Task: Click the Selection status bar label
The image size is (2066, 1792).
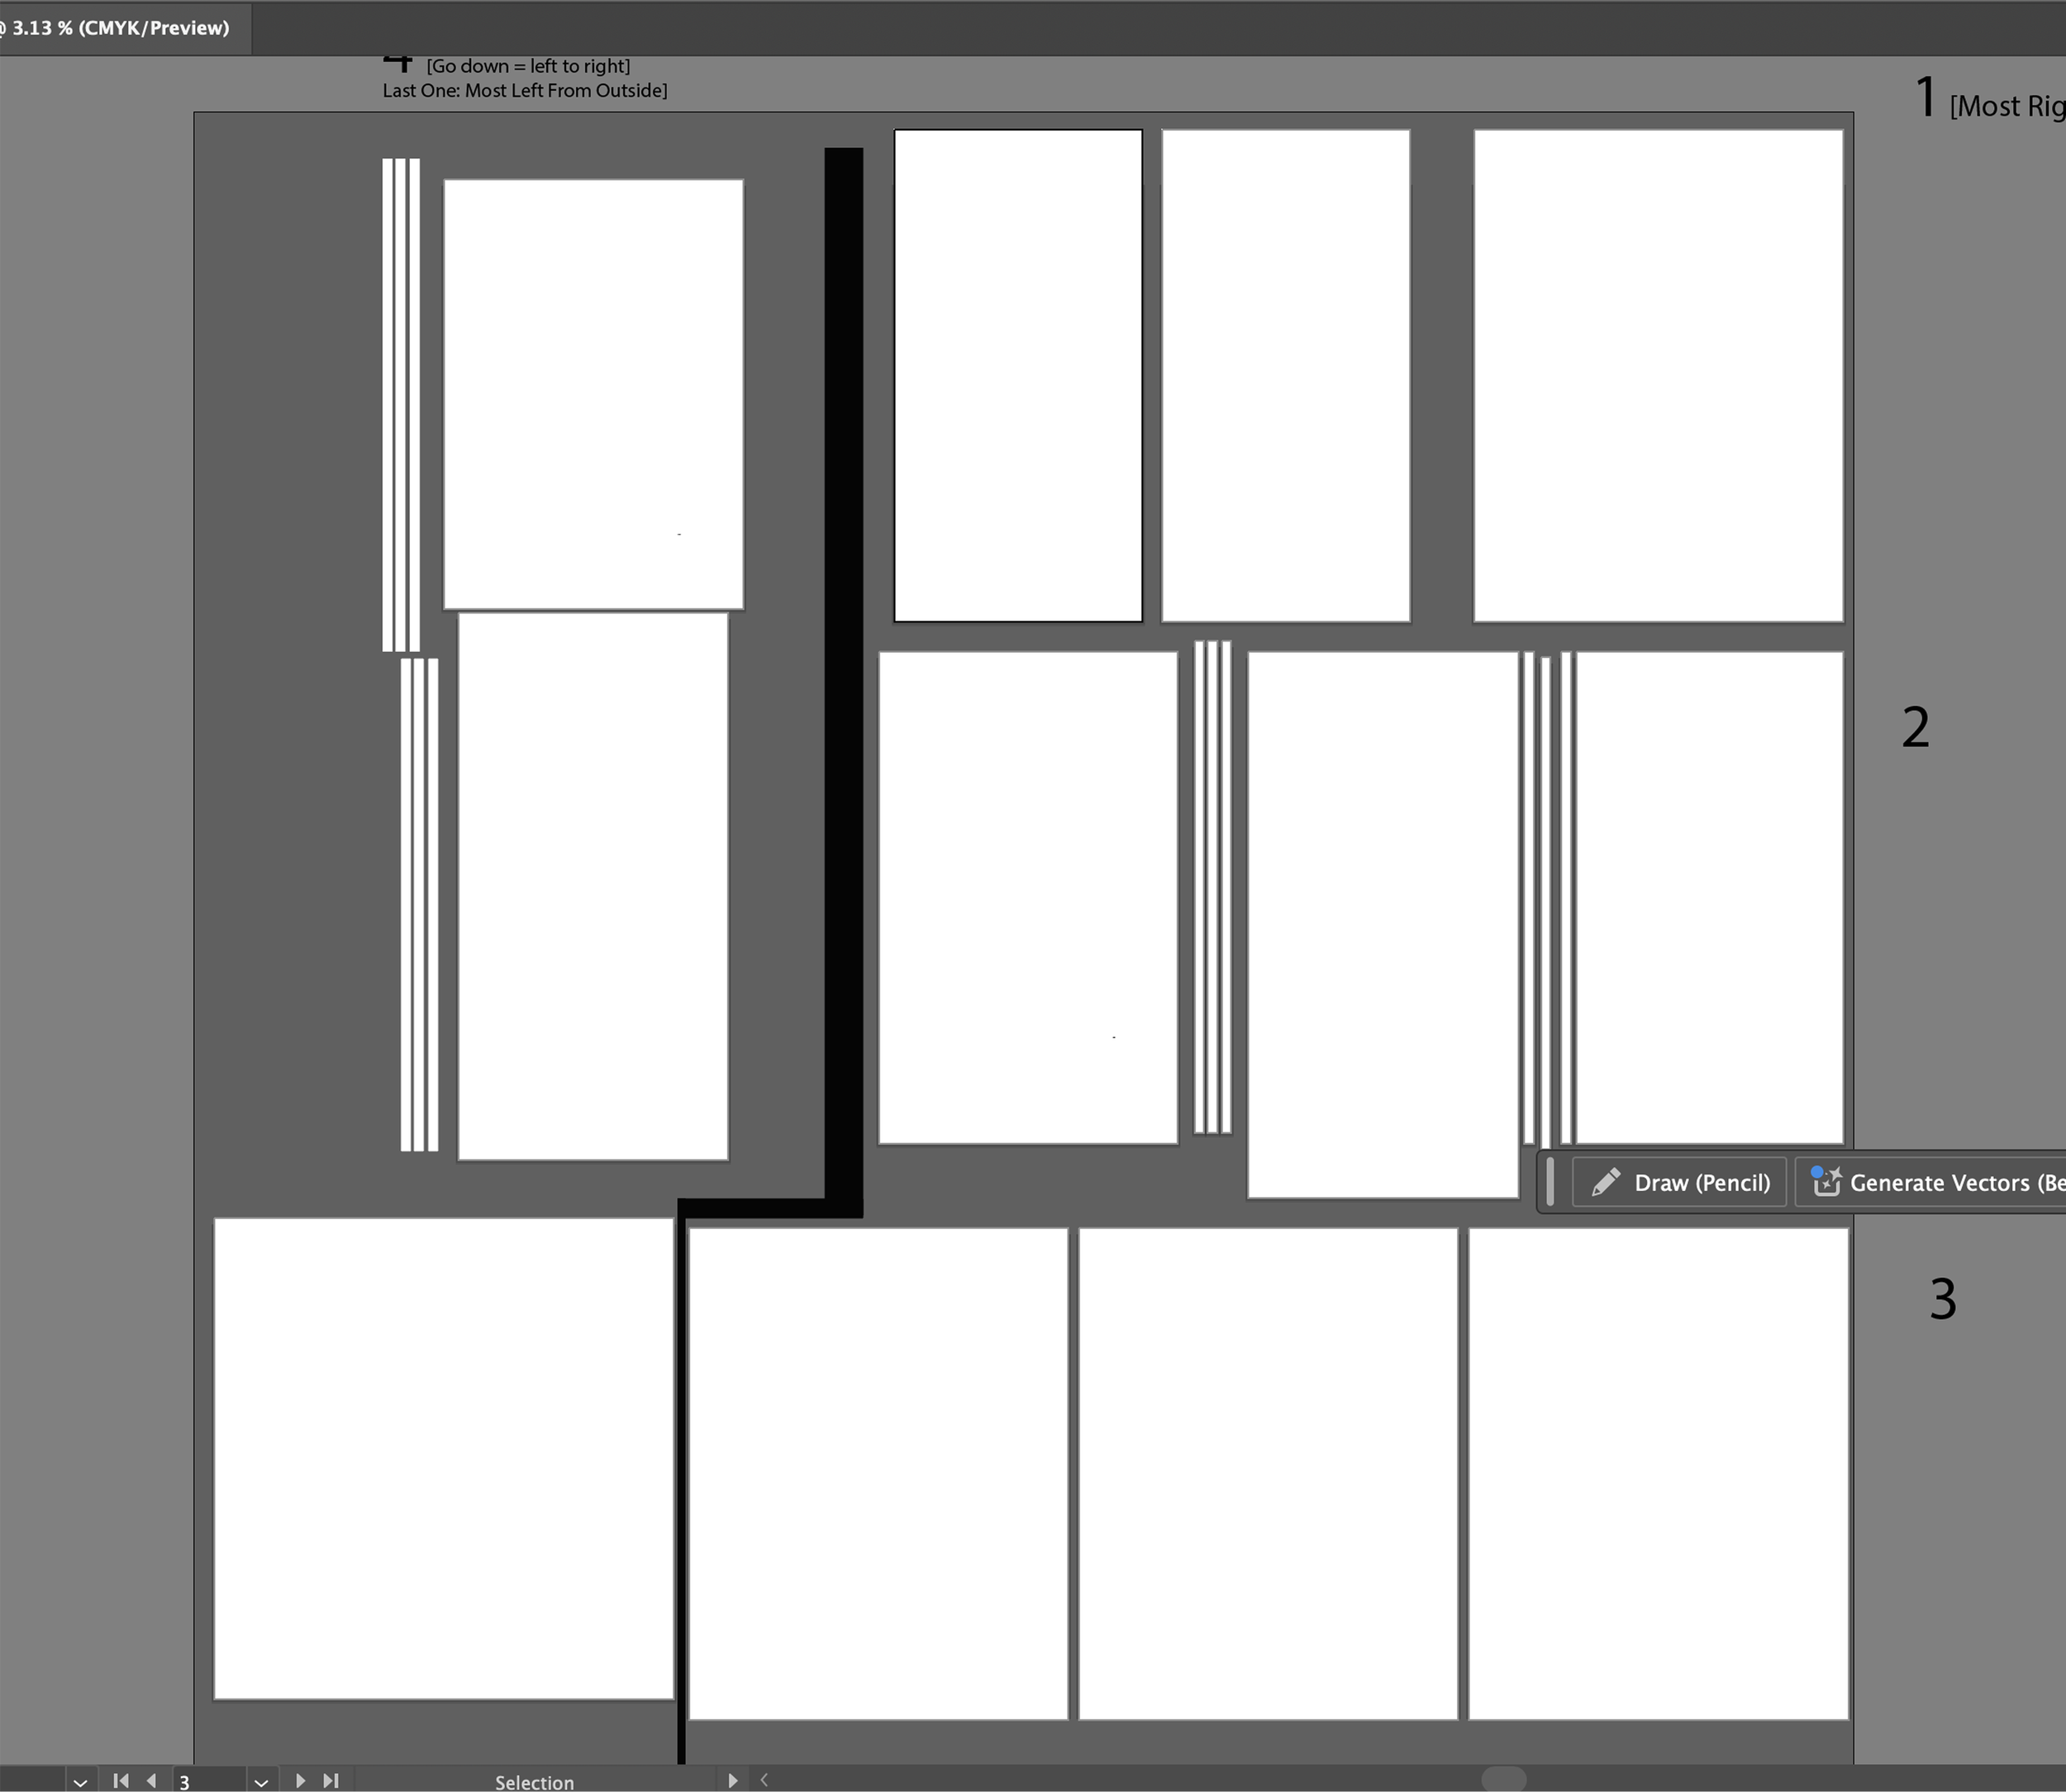Action: 534,1782
